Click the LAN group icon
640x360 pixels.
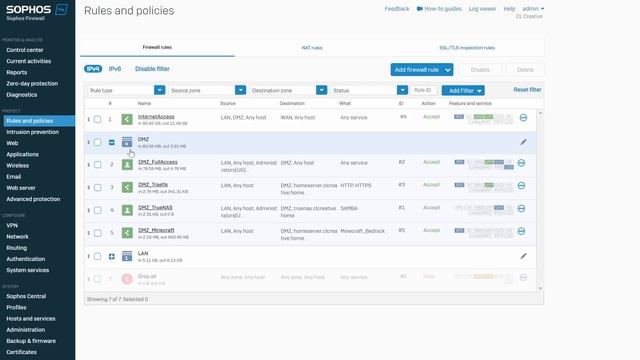pos(127,256)
